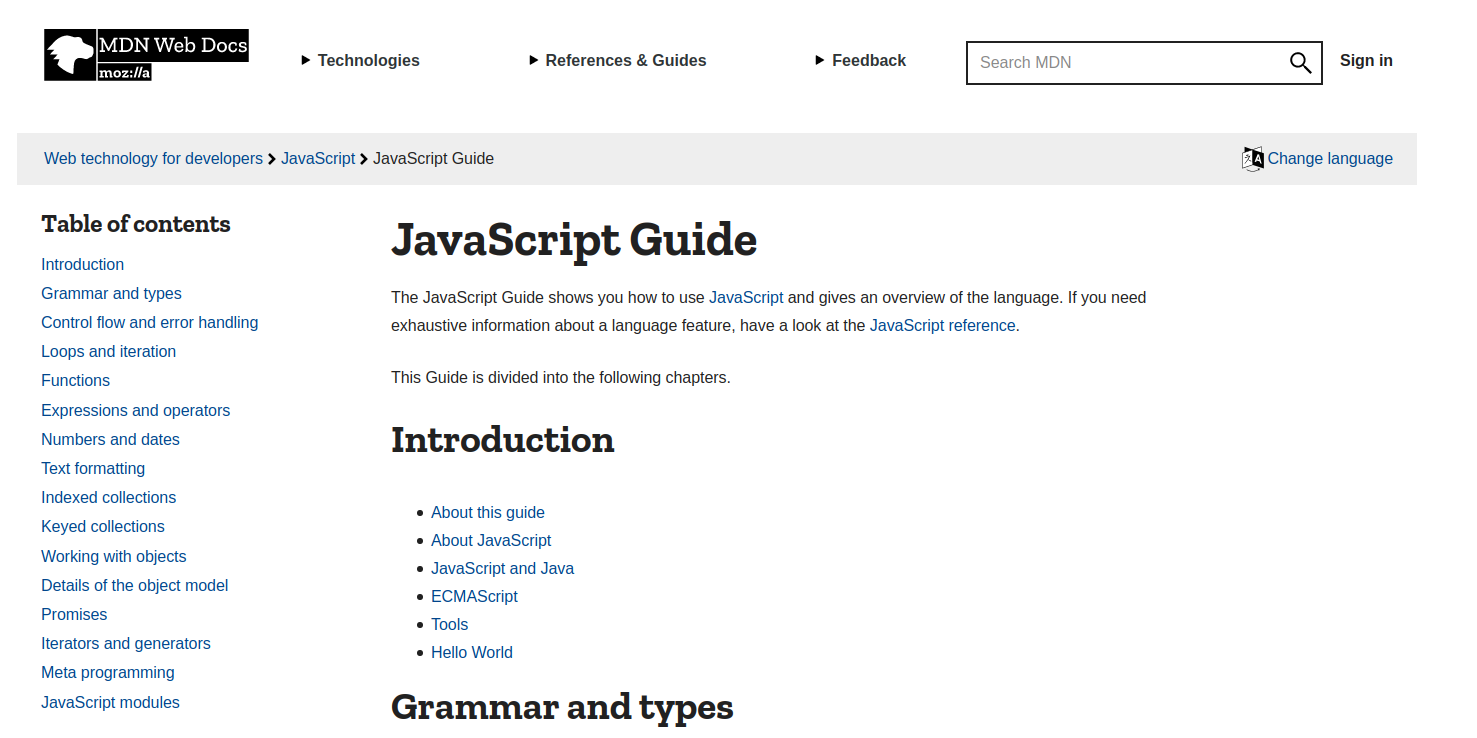Open Web technology for developers breadcrumb

coord(153,159)
